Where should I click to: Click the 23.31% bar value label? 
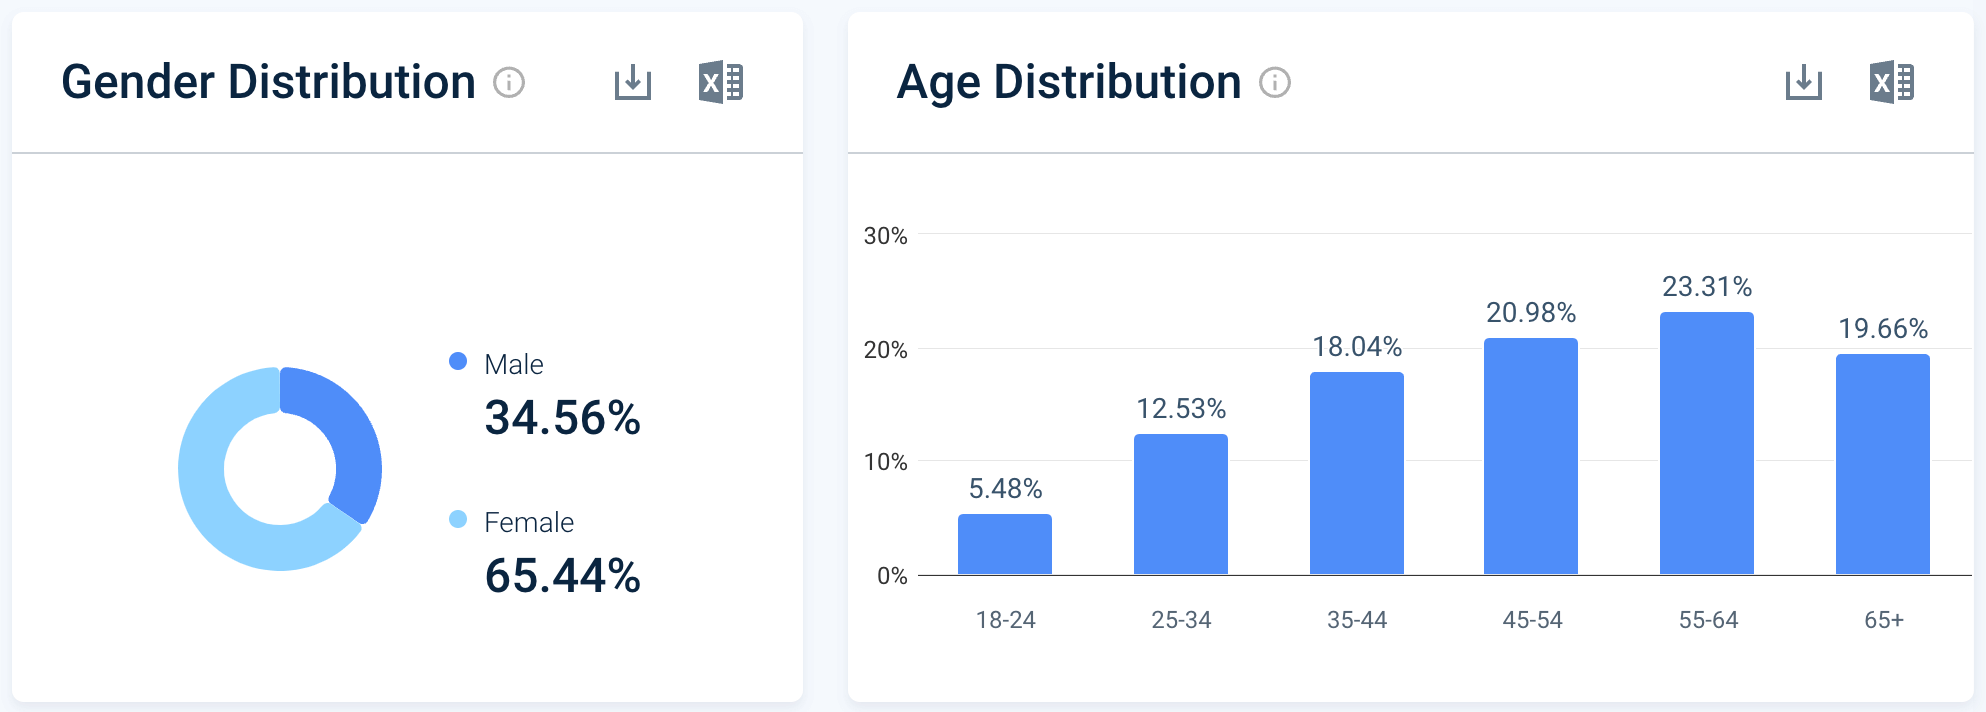coord(1707,287)
